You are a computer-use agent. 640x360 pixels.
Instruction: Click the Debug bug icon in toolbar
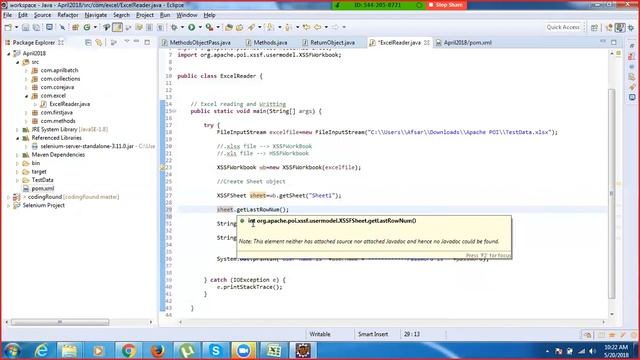[x=174, y=27]
